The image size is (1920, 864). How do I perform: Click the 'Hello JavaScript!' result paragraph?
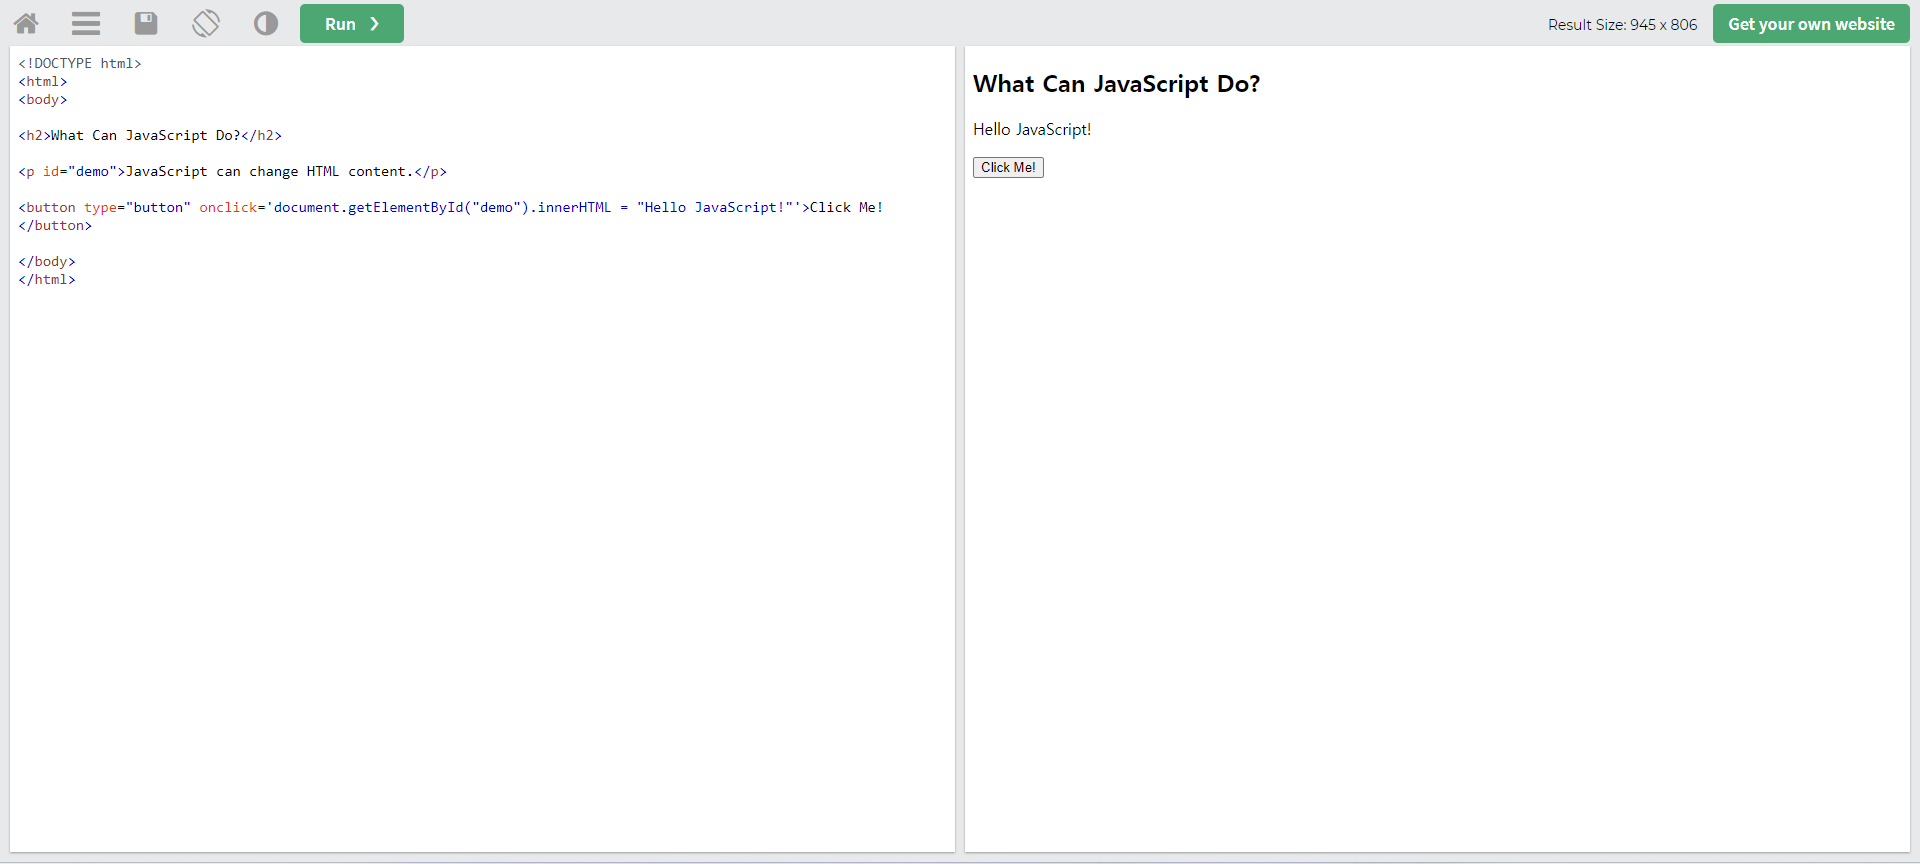pyautogui.click(x=1032, y=130)
